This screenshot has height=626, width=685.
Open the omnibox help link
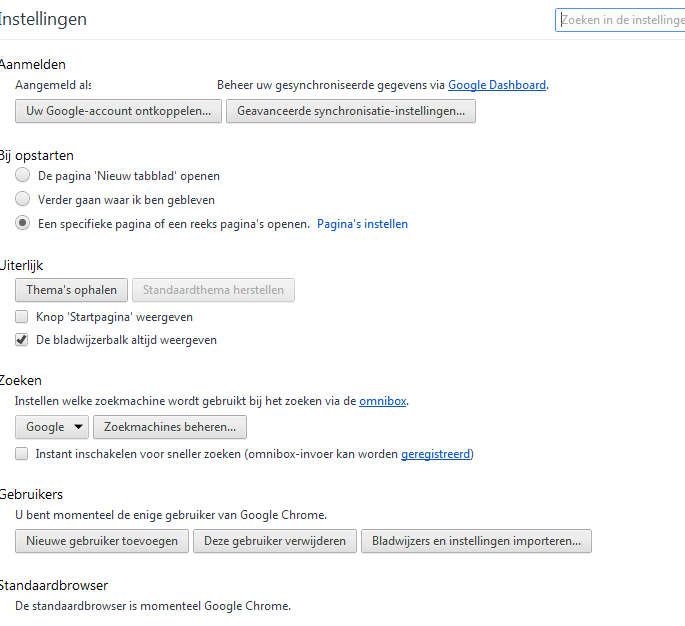point(383,401)
